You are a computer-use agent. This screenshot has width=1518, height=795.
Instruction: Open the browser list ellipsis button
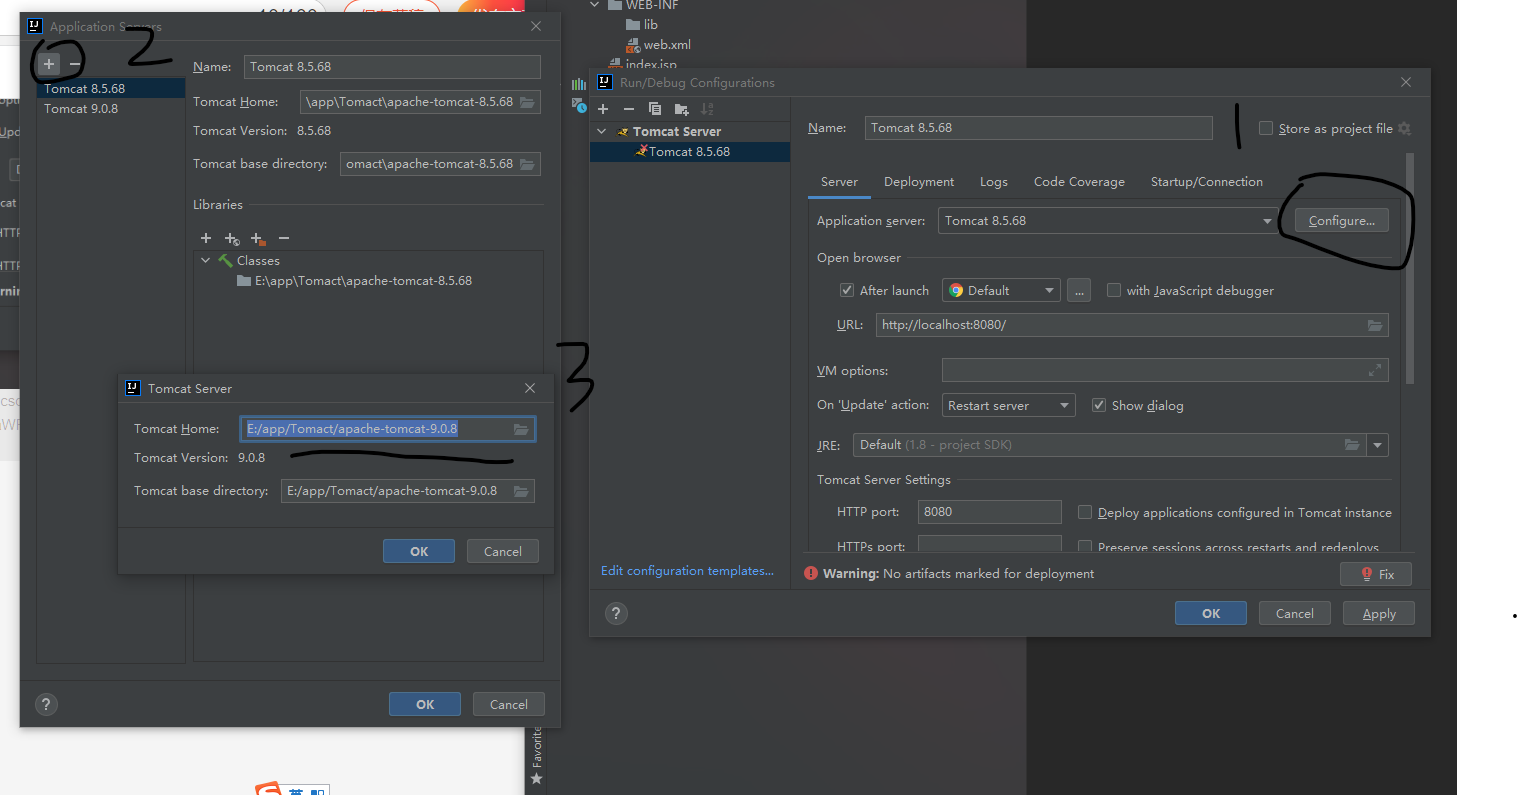point(1079,290)
